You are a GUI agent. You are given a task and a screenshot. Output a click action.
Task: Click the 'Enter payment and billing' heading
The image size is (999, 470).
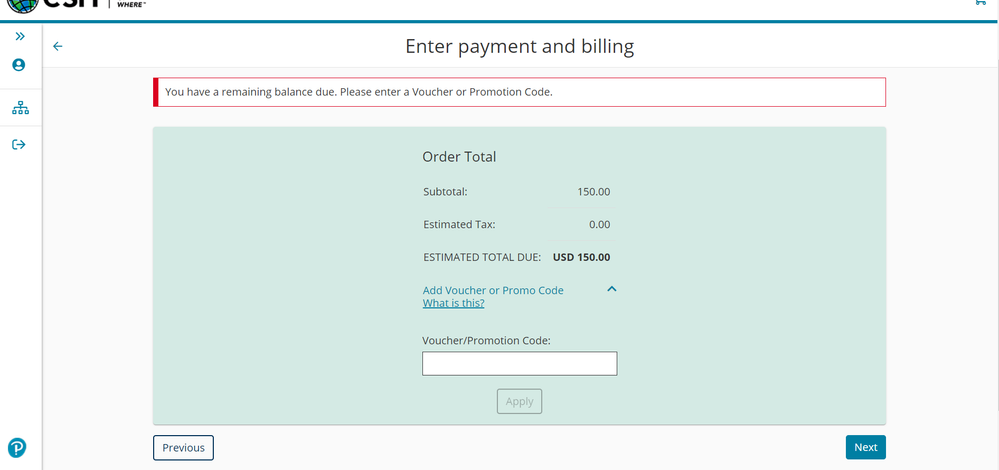pos(519,46)
